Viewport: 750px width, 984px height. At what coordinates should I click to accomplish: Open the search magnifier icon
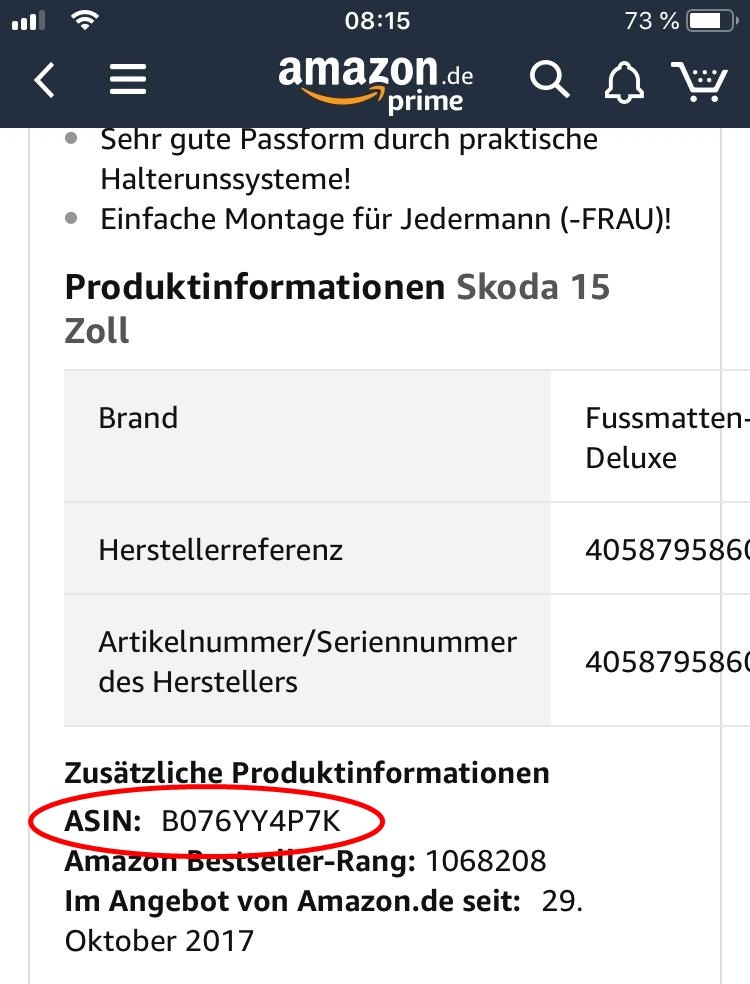coord(549,80)
